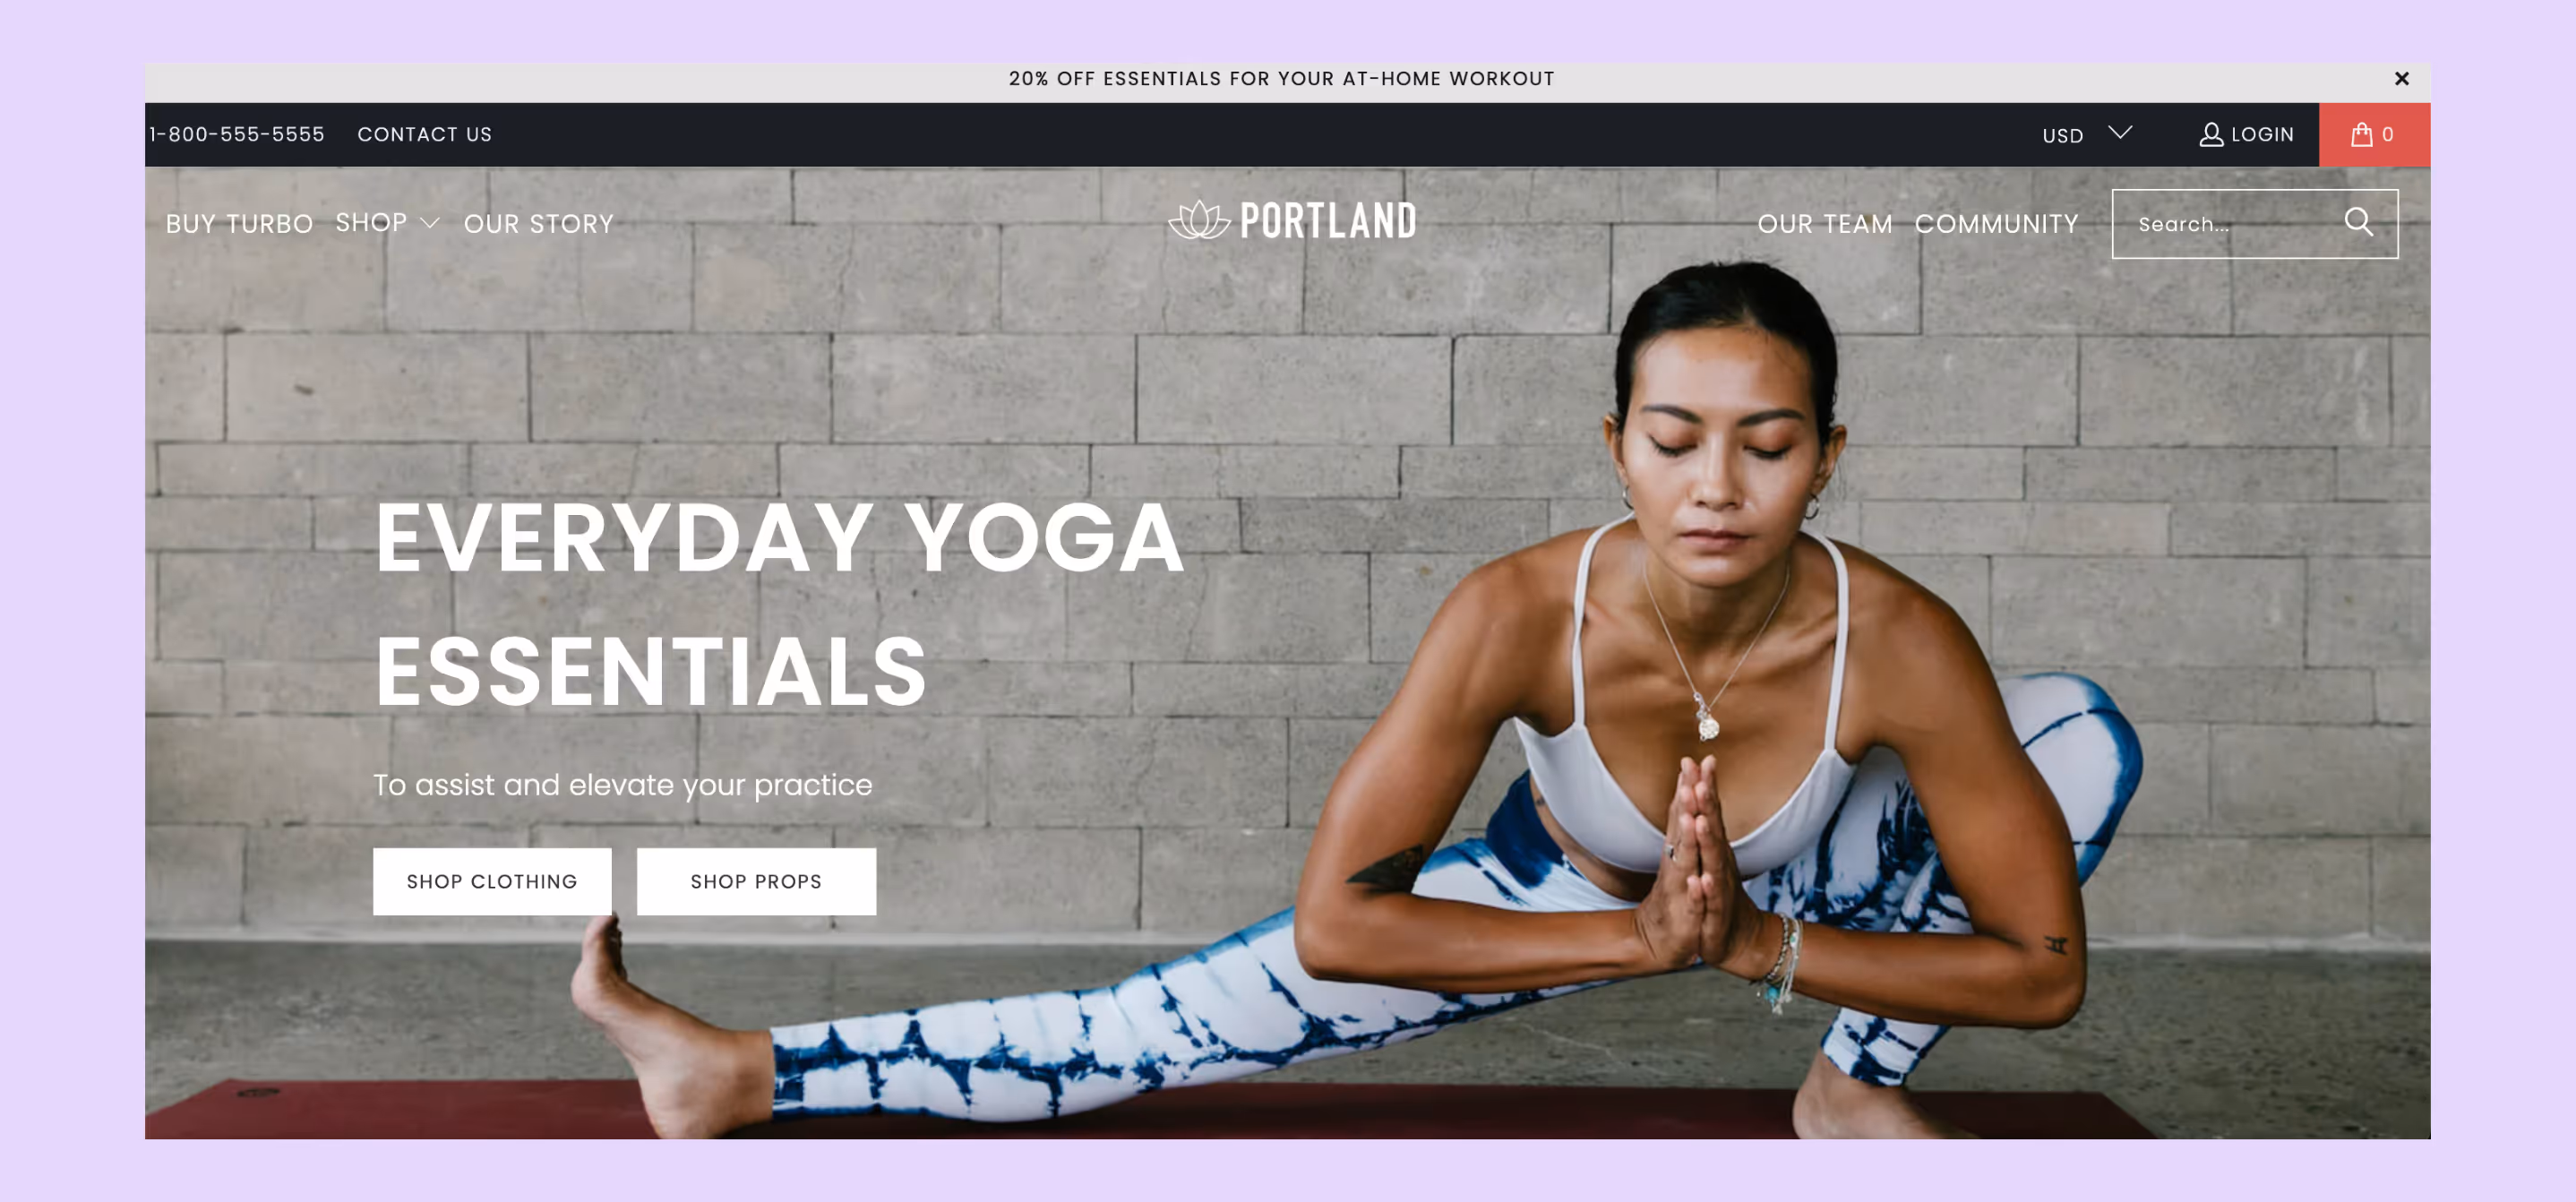Click the Portland wordmark logo

[1328, 220]
